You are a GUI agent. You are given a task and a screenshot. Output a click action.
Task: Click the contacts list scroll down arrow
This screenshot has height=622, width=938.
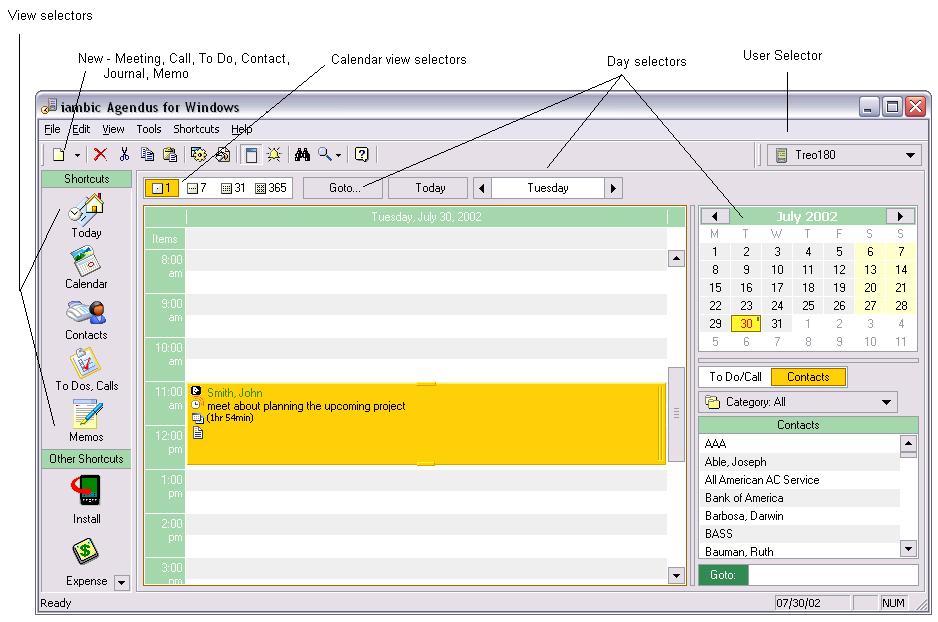point(908,548)
